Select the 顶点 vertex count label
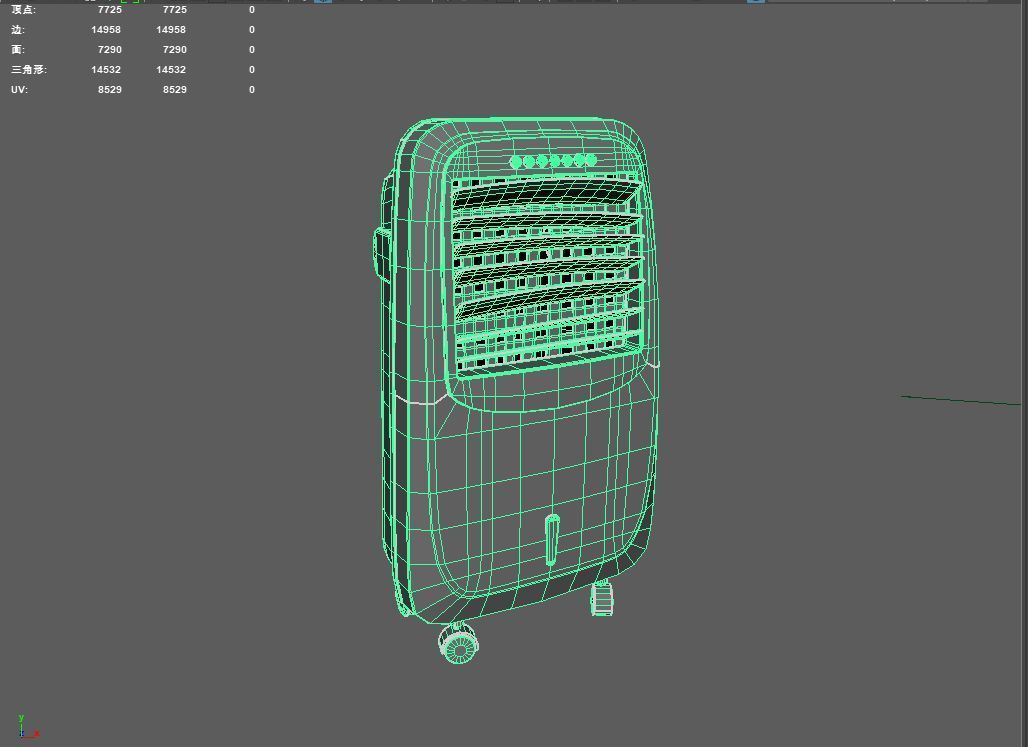Image resolution: width=1028 pixels, height=747 pixels. click(x=24, y=10)
